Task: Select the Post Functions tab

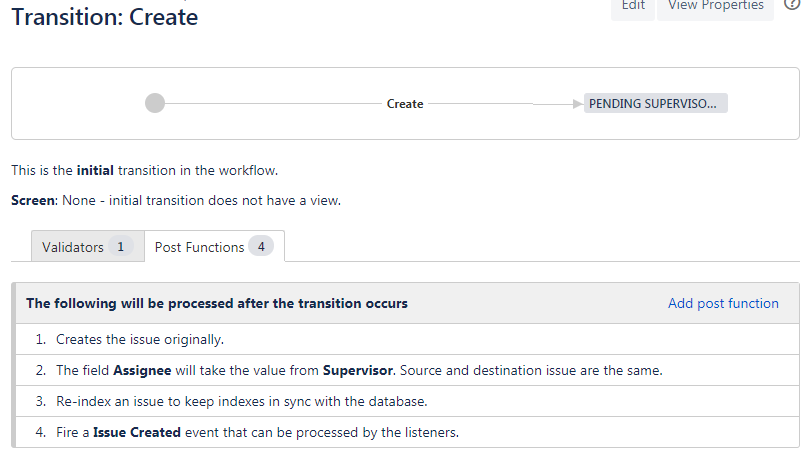Action: click(x=214, y=246)
